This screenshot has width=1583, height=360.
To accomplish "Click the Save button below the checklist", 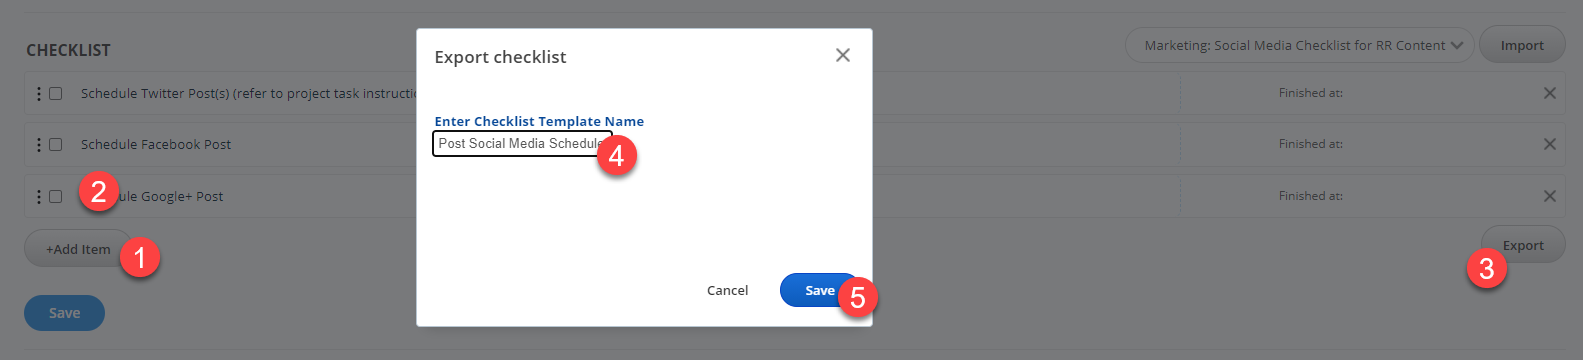I will pos(64,313).
